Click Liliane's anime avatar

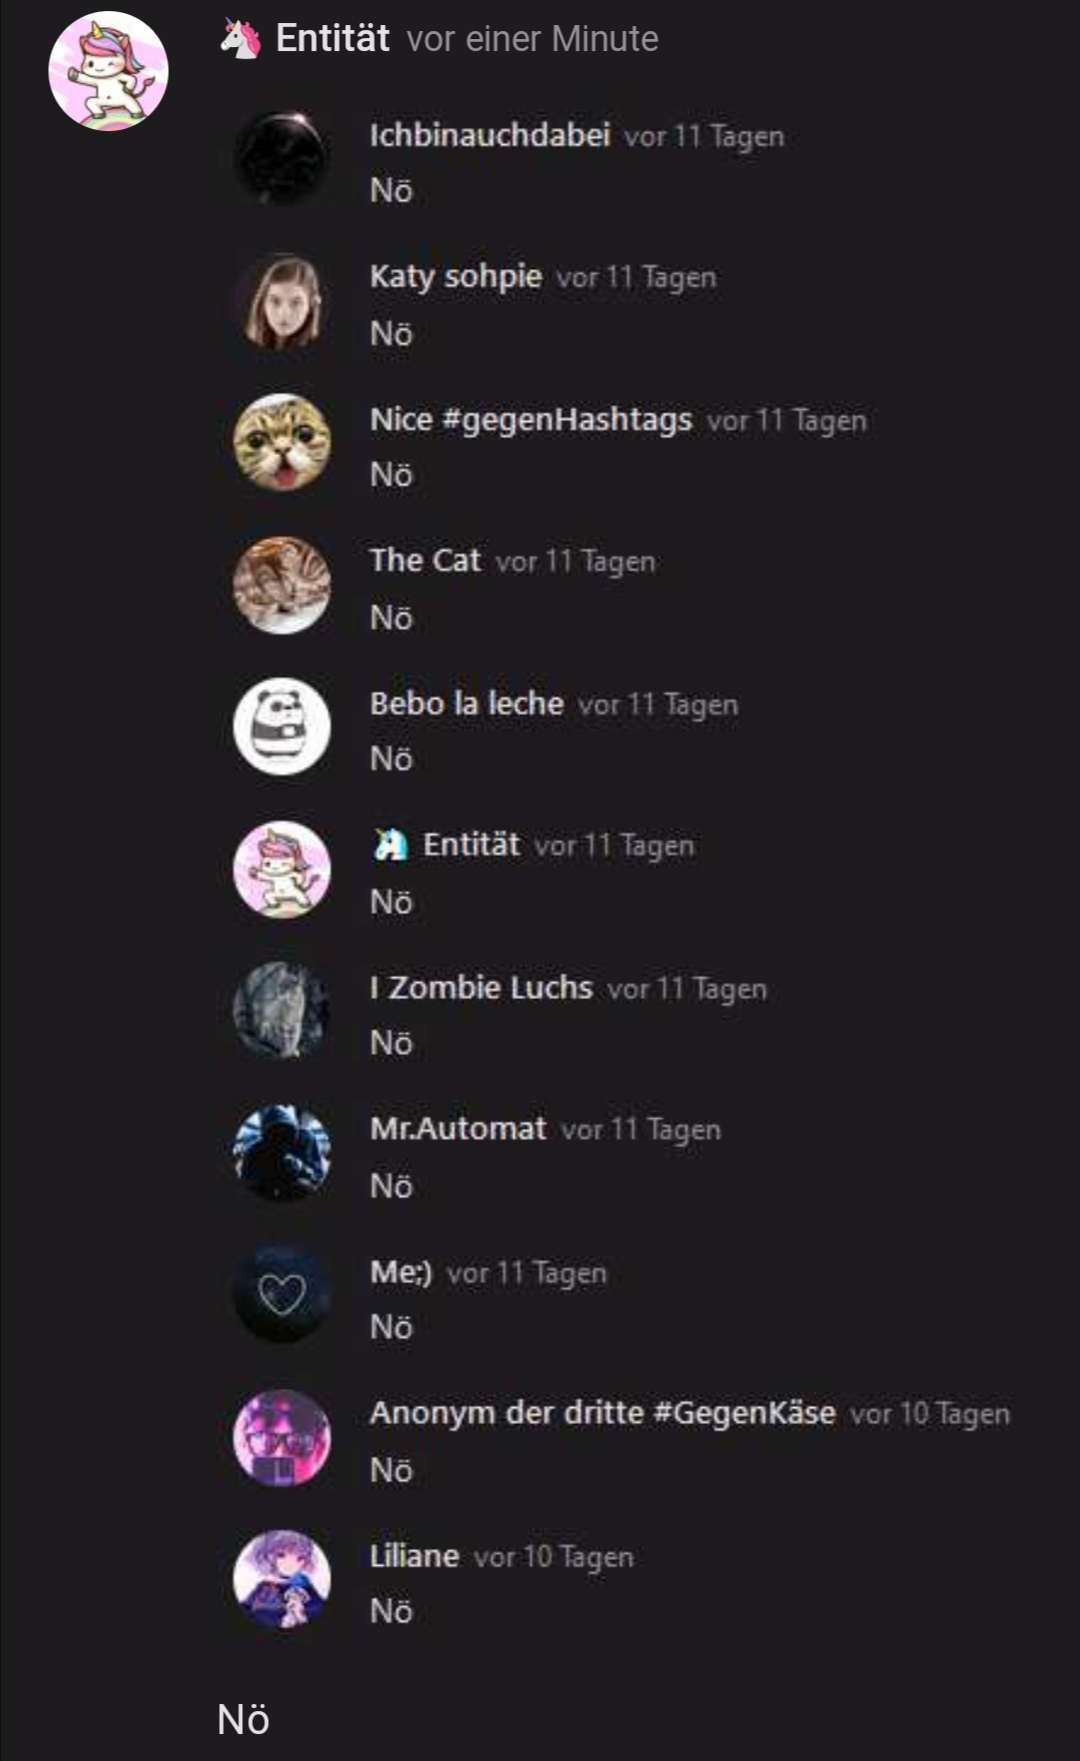click(282, 1579)
